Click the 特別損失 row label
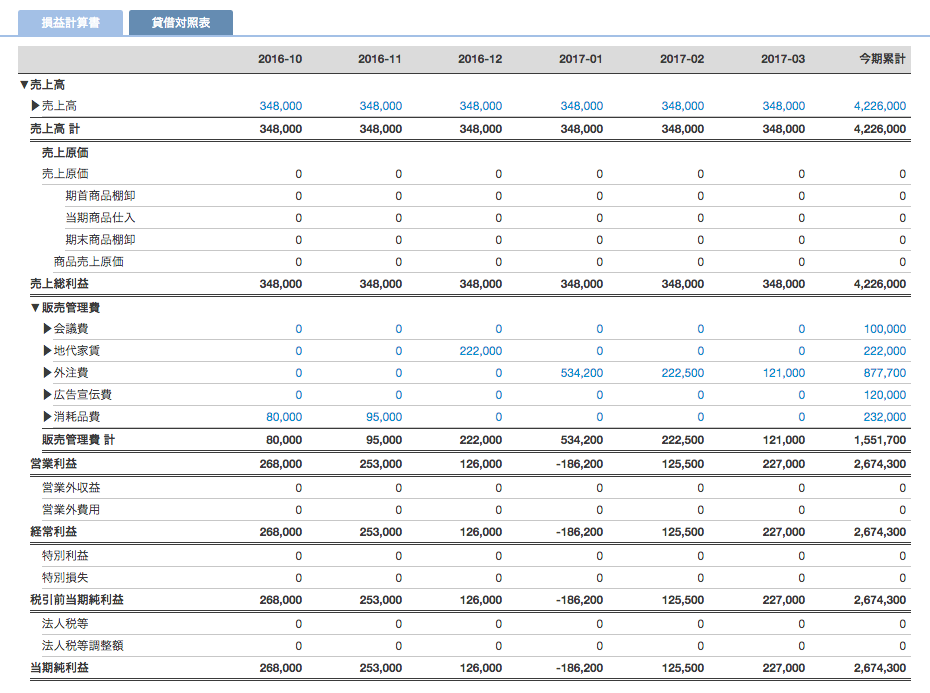 coord(65,578)
